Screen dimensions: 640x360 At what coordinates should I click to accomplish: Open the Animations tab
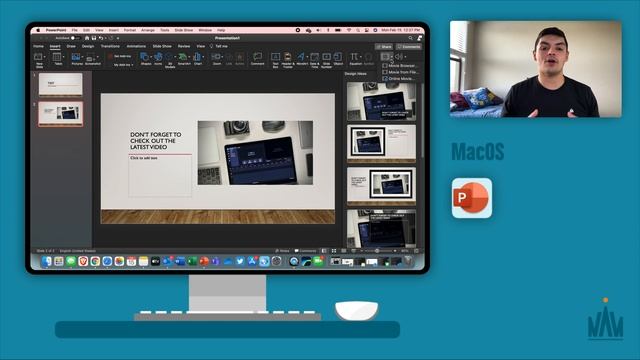pos(136,47)
